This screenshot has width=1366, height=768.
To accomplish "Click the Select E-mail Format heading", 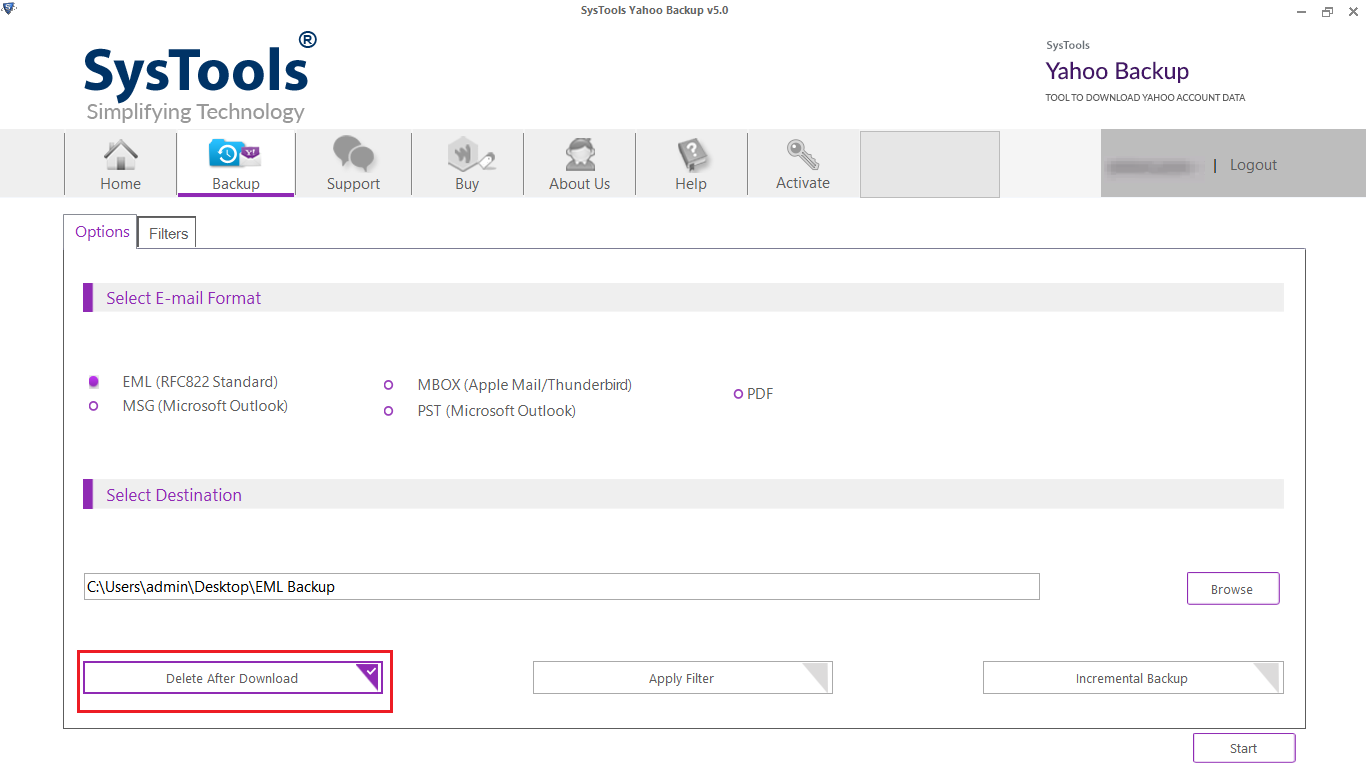I will click(x=184, y=298).
